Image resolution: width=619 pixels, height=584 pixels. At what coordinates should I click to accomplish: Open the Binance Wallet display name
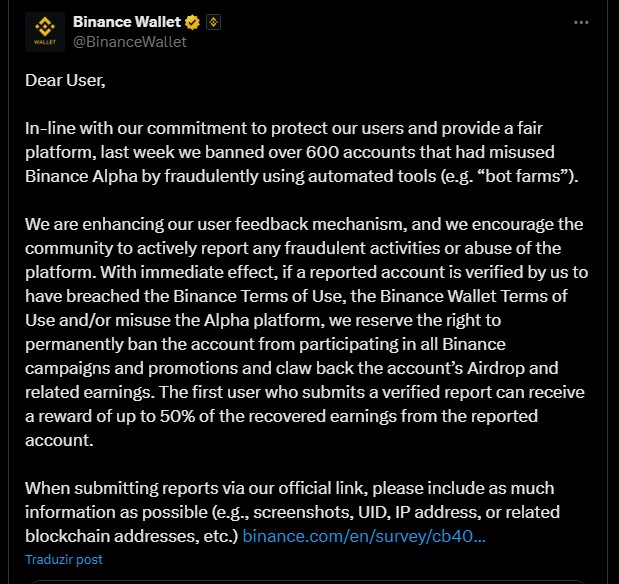pos(128,22)
